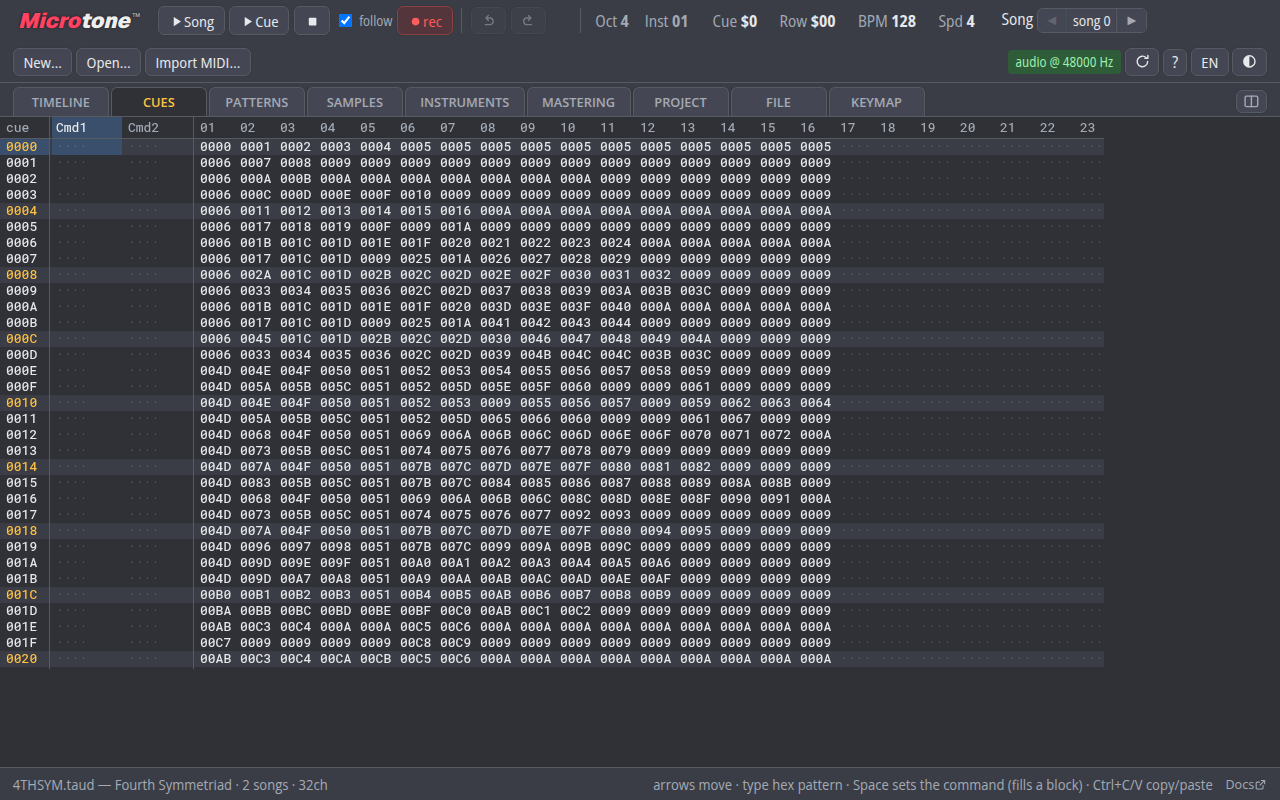Viewport: 1280px width, 800px height.
Task: Start recording with the rec button
Action: click(425, 21)
